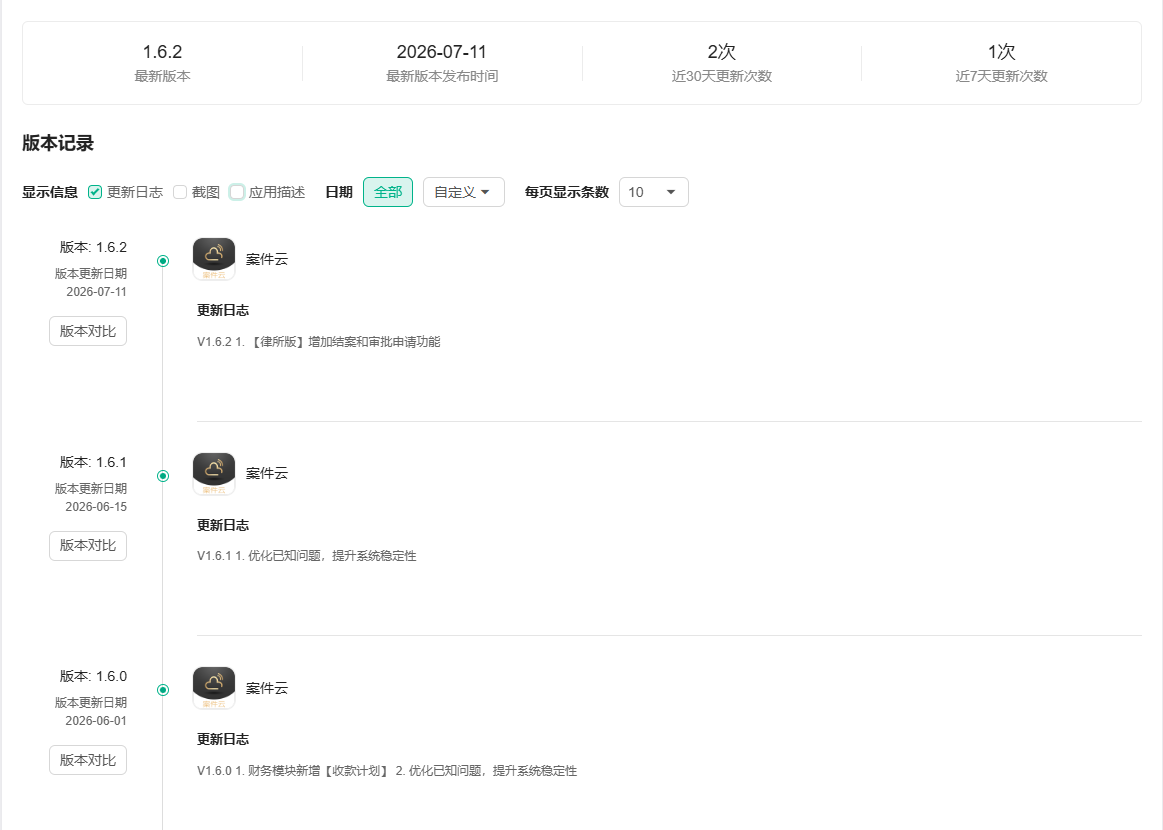
Task: Click the 近30天更新次数 statistic
Action: point(722,62)
